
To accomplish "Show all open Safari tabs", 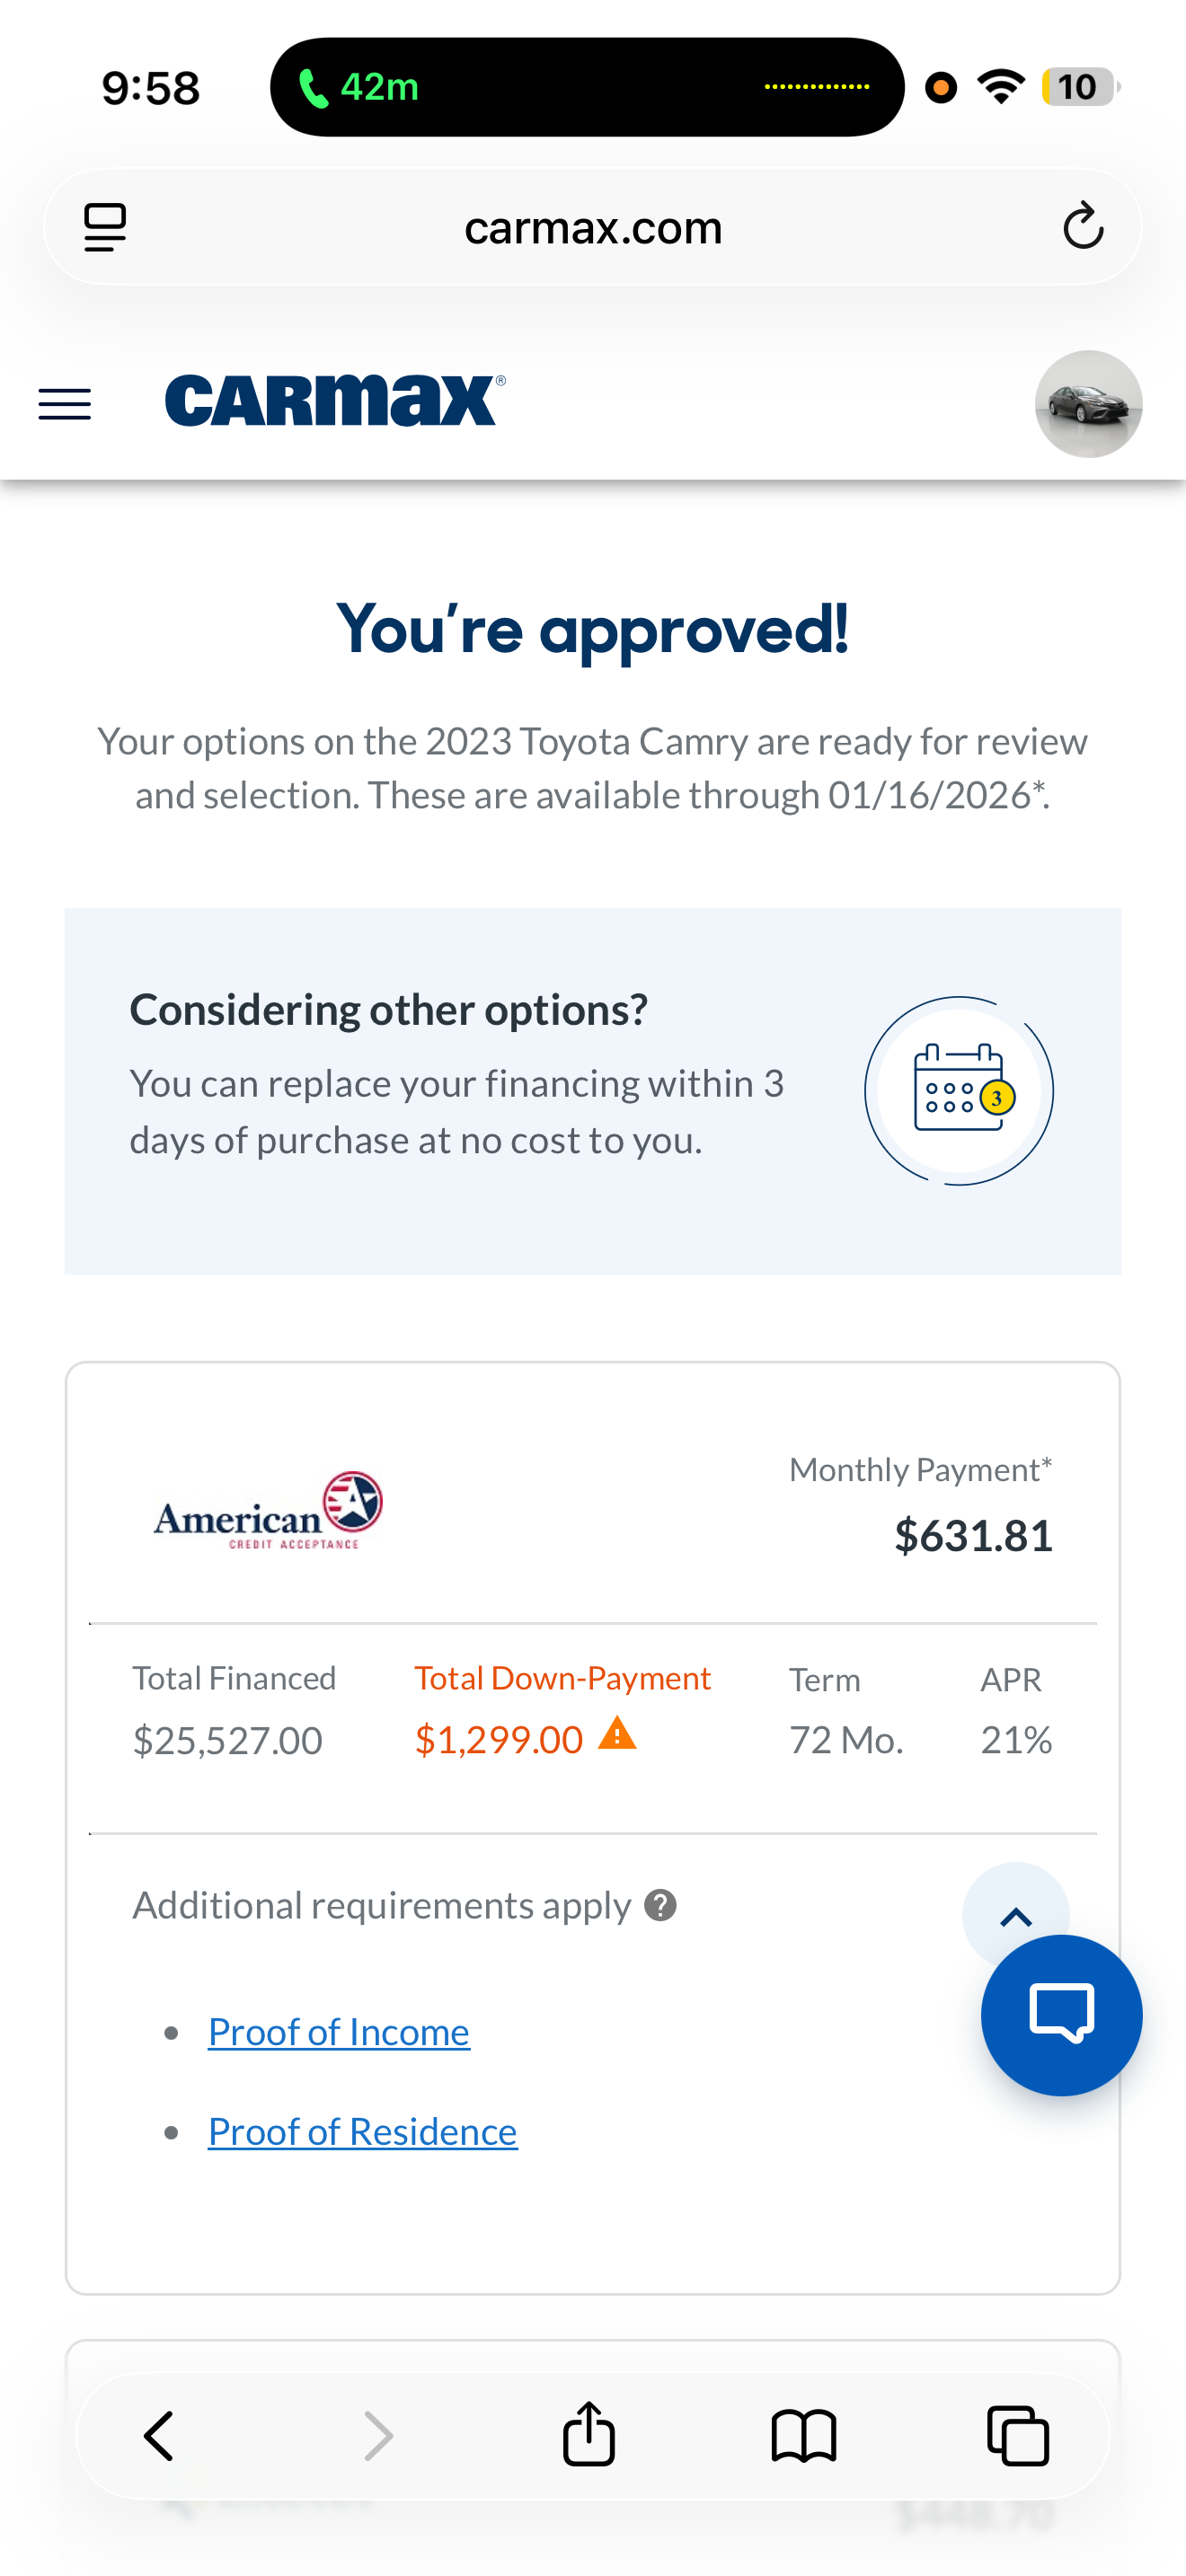I will point(1018,2435).
